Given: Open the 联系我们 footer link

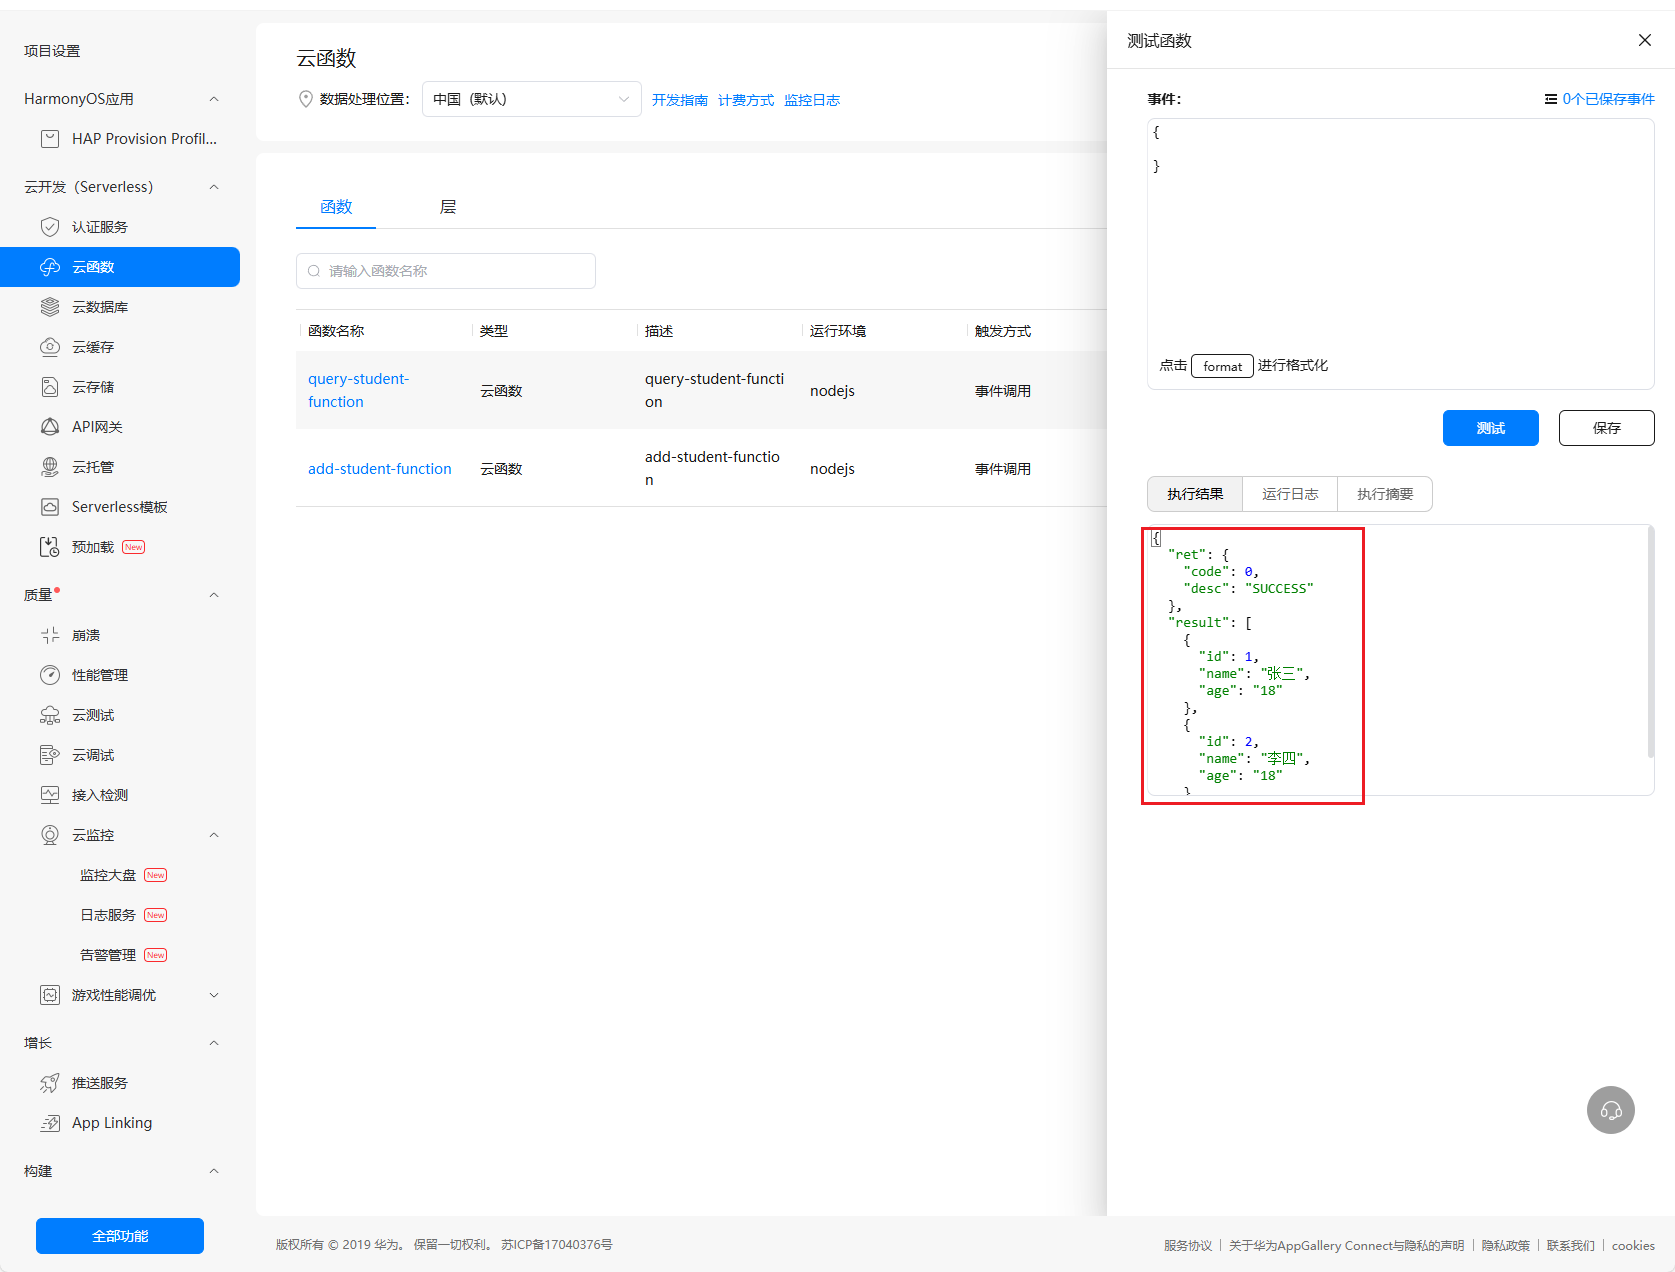Looking at the screenshot, I should pos(1571,1245).
